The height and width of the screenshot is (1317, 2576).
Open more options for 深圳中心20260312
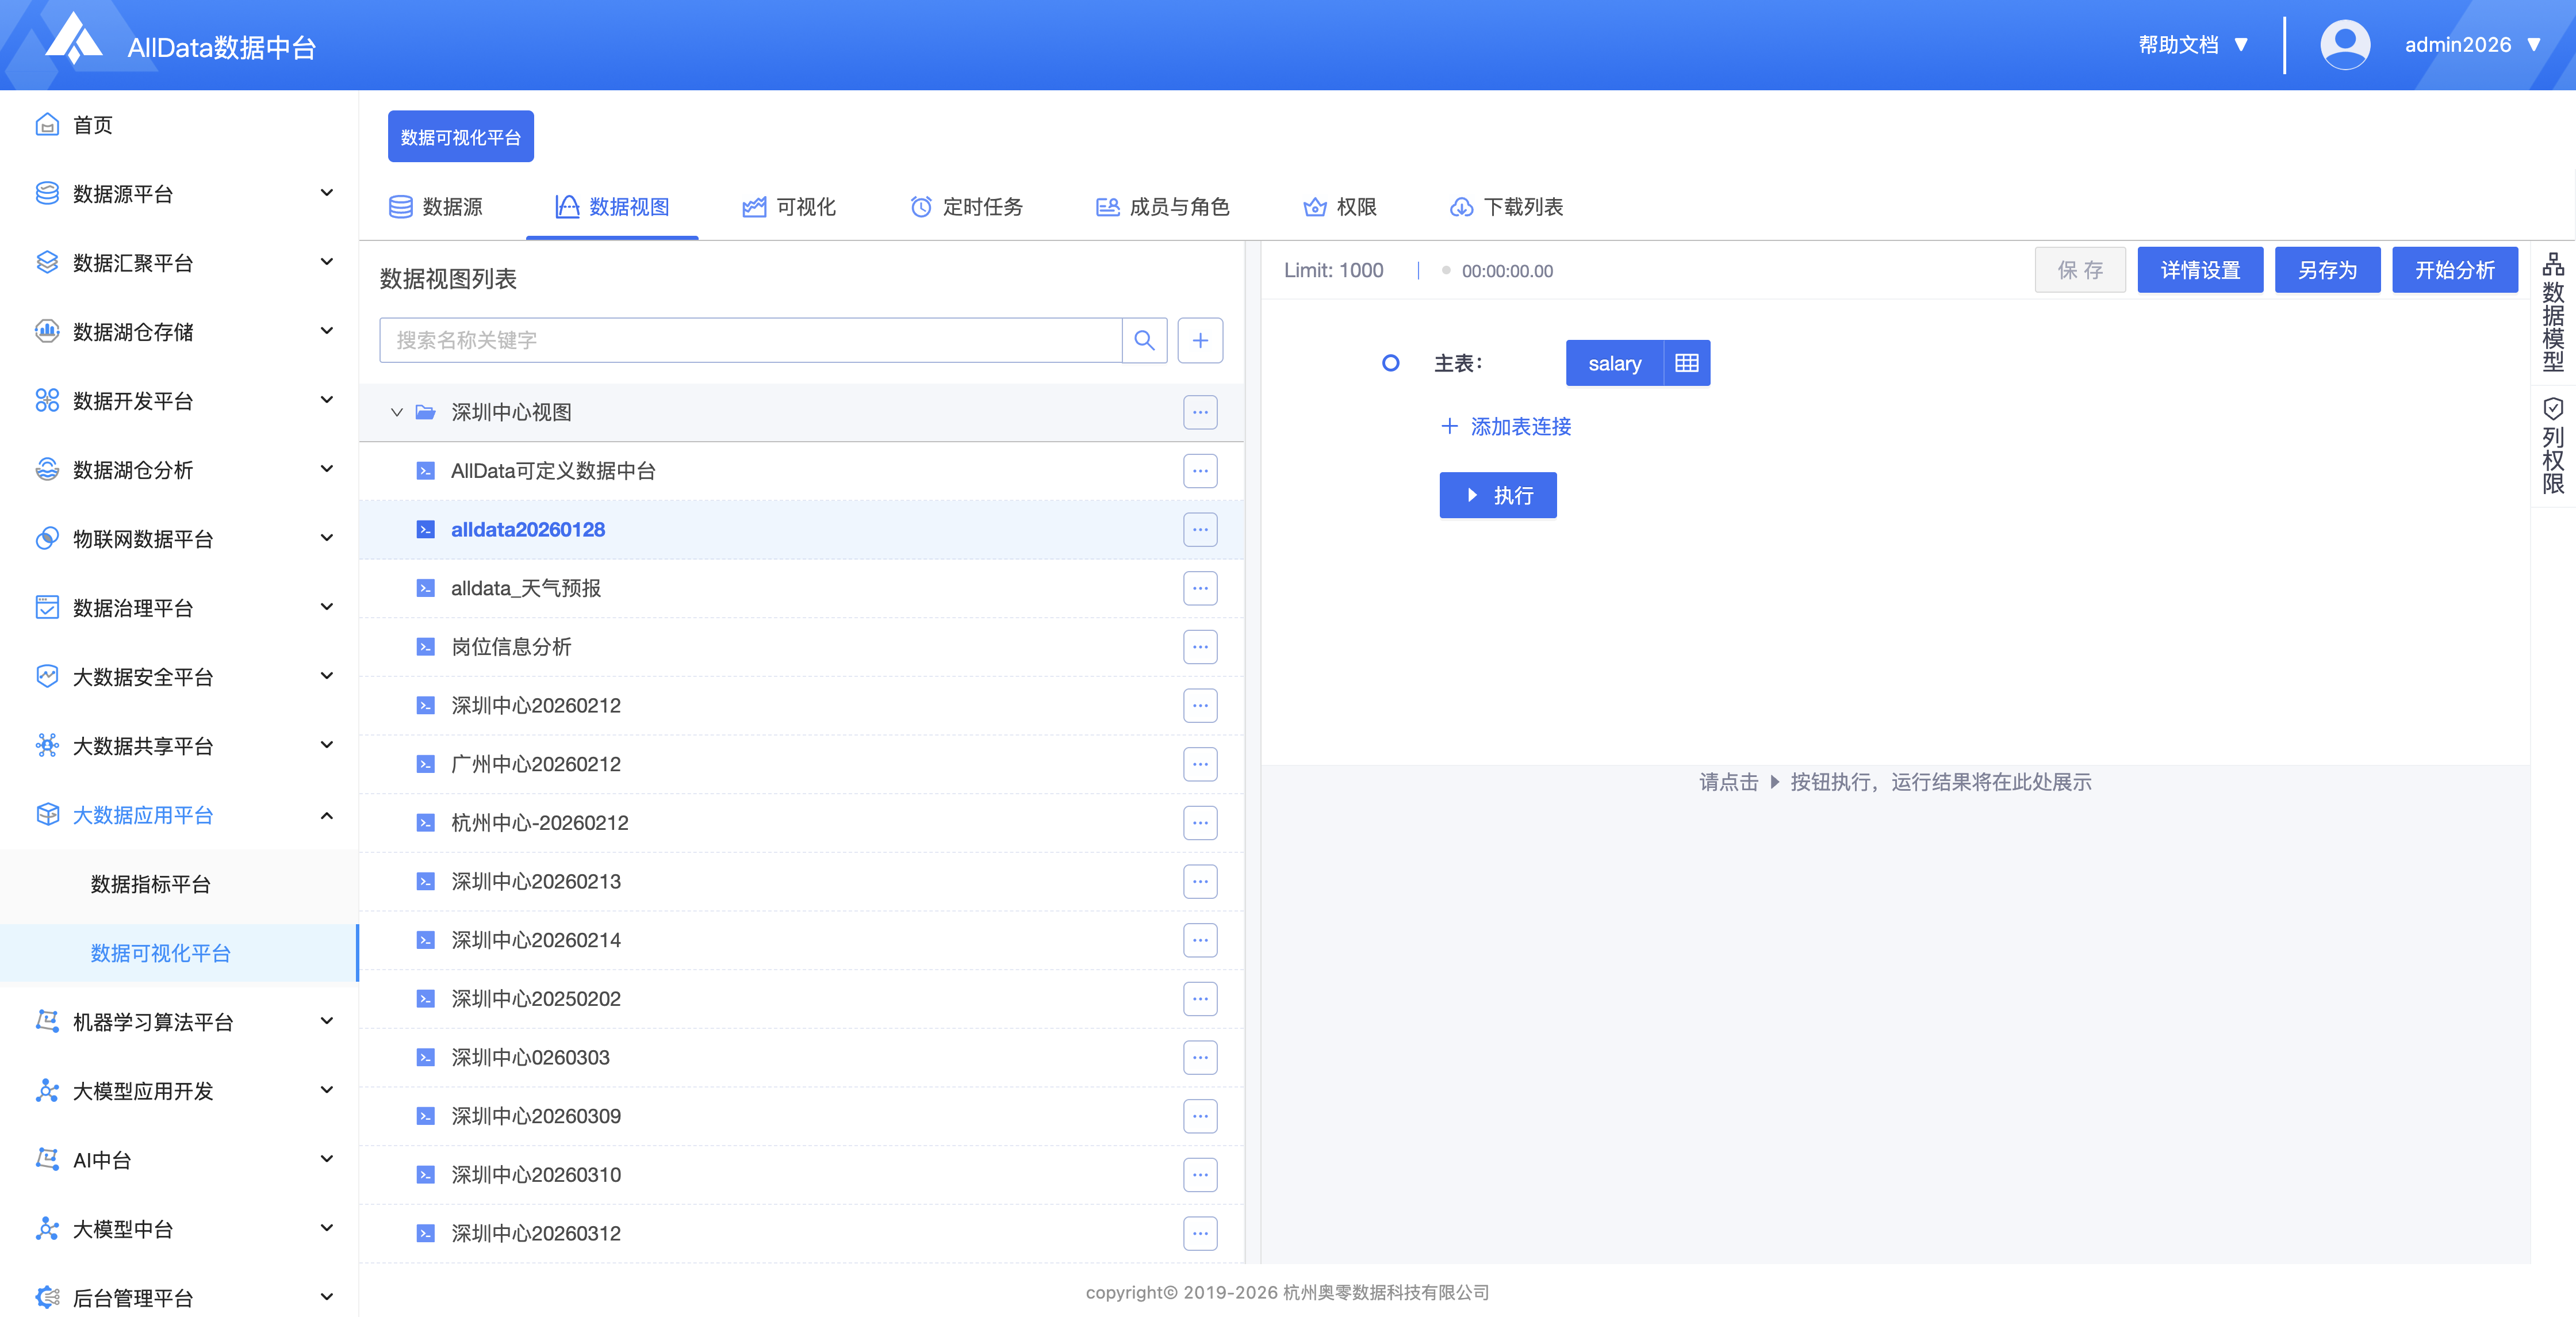pyautogui.click(x=1200, y=1234)
